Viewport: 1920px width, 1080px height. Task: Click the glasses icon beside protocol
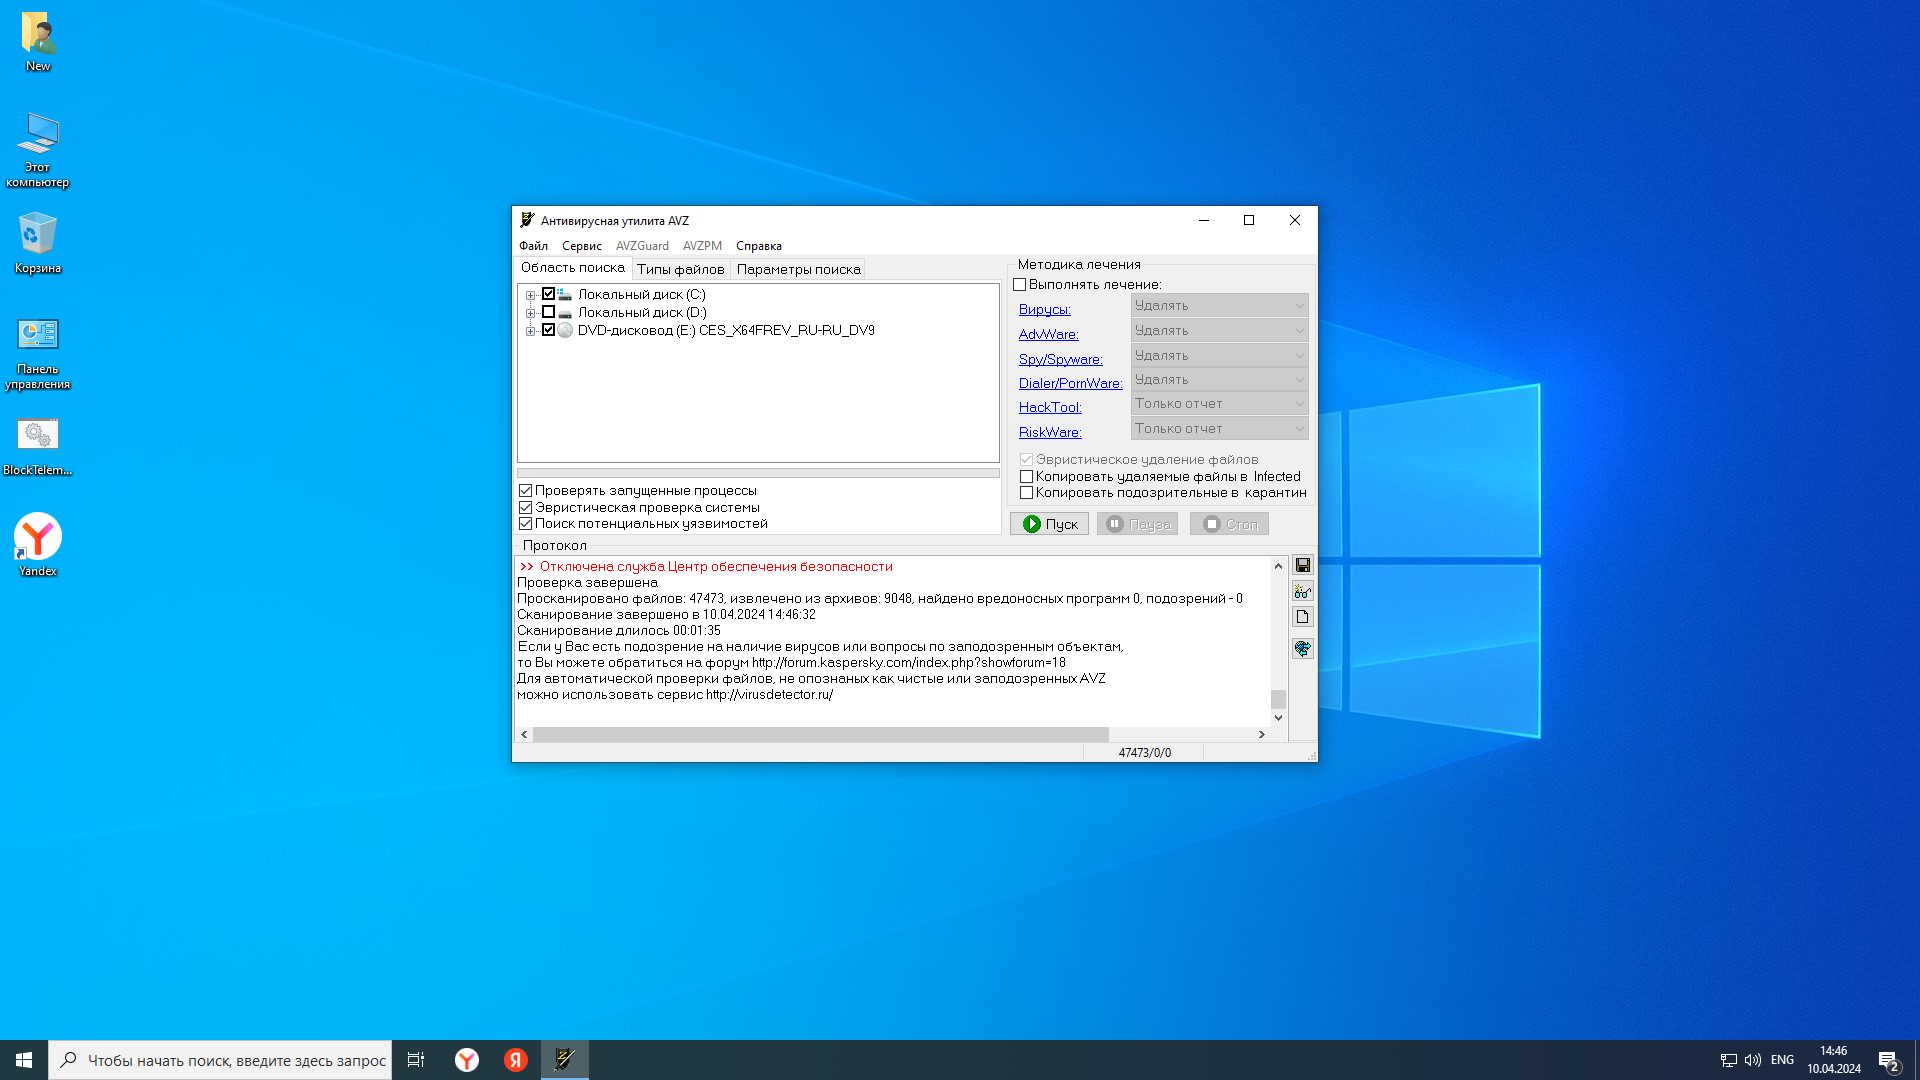coord(1302,592)
